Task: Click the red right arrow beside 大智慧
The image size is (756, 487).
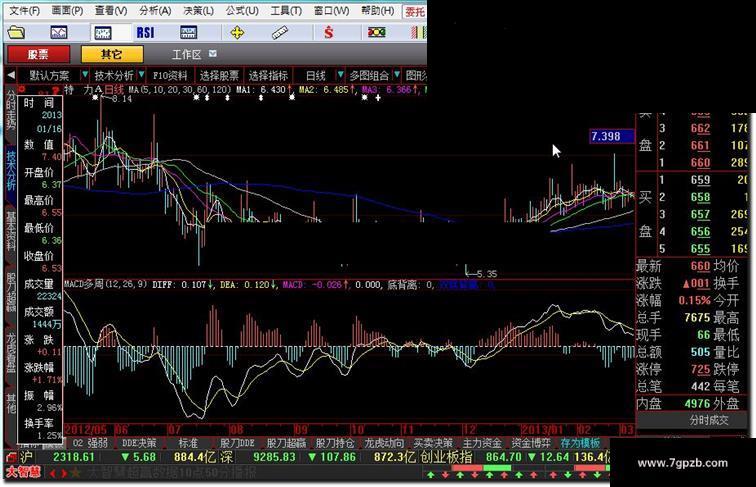Action: coord(64,473)
